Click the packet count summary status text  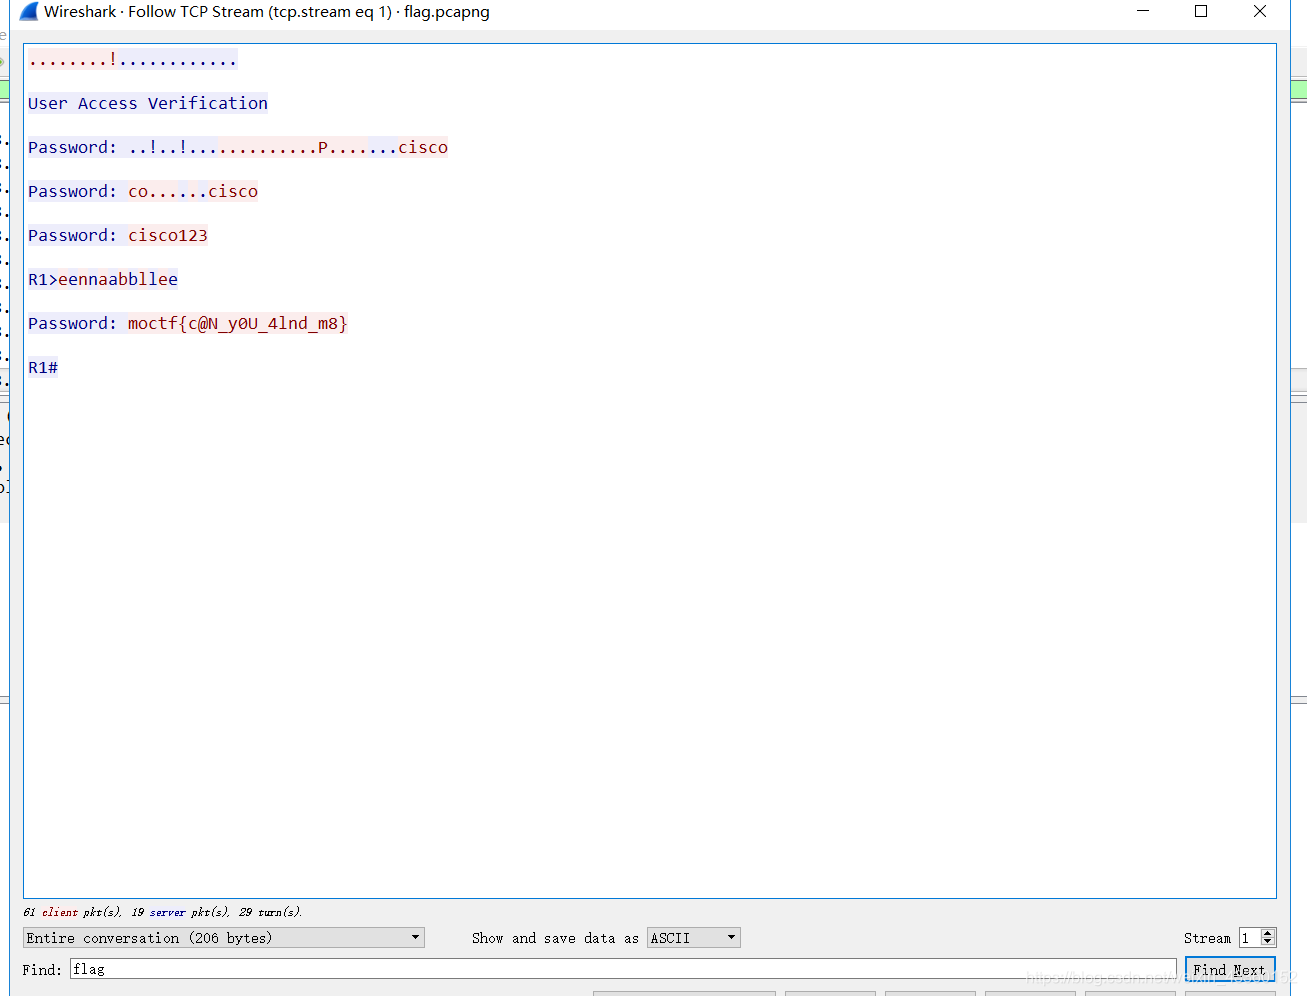pyautogui.click(x=162, y=912)
